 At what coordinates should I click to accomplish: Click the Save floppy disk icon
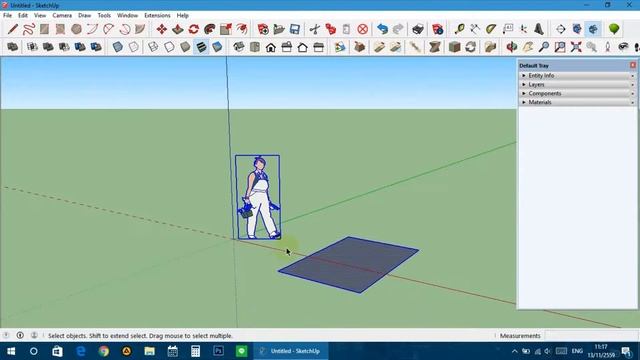(x=295, y=29)
